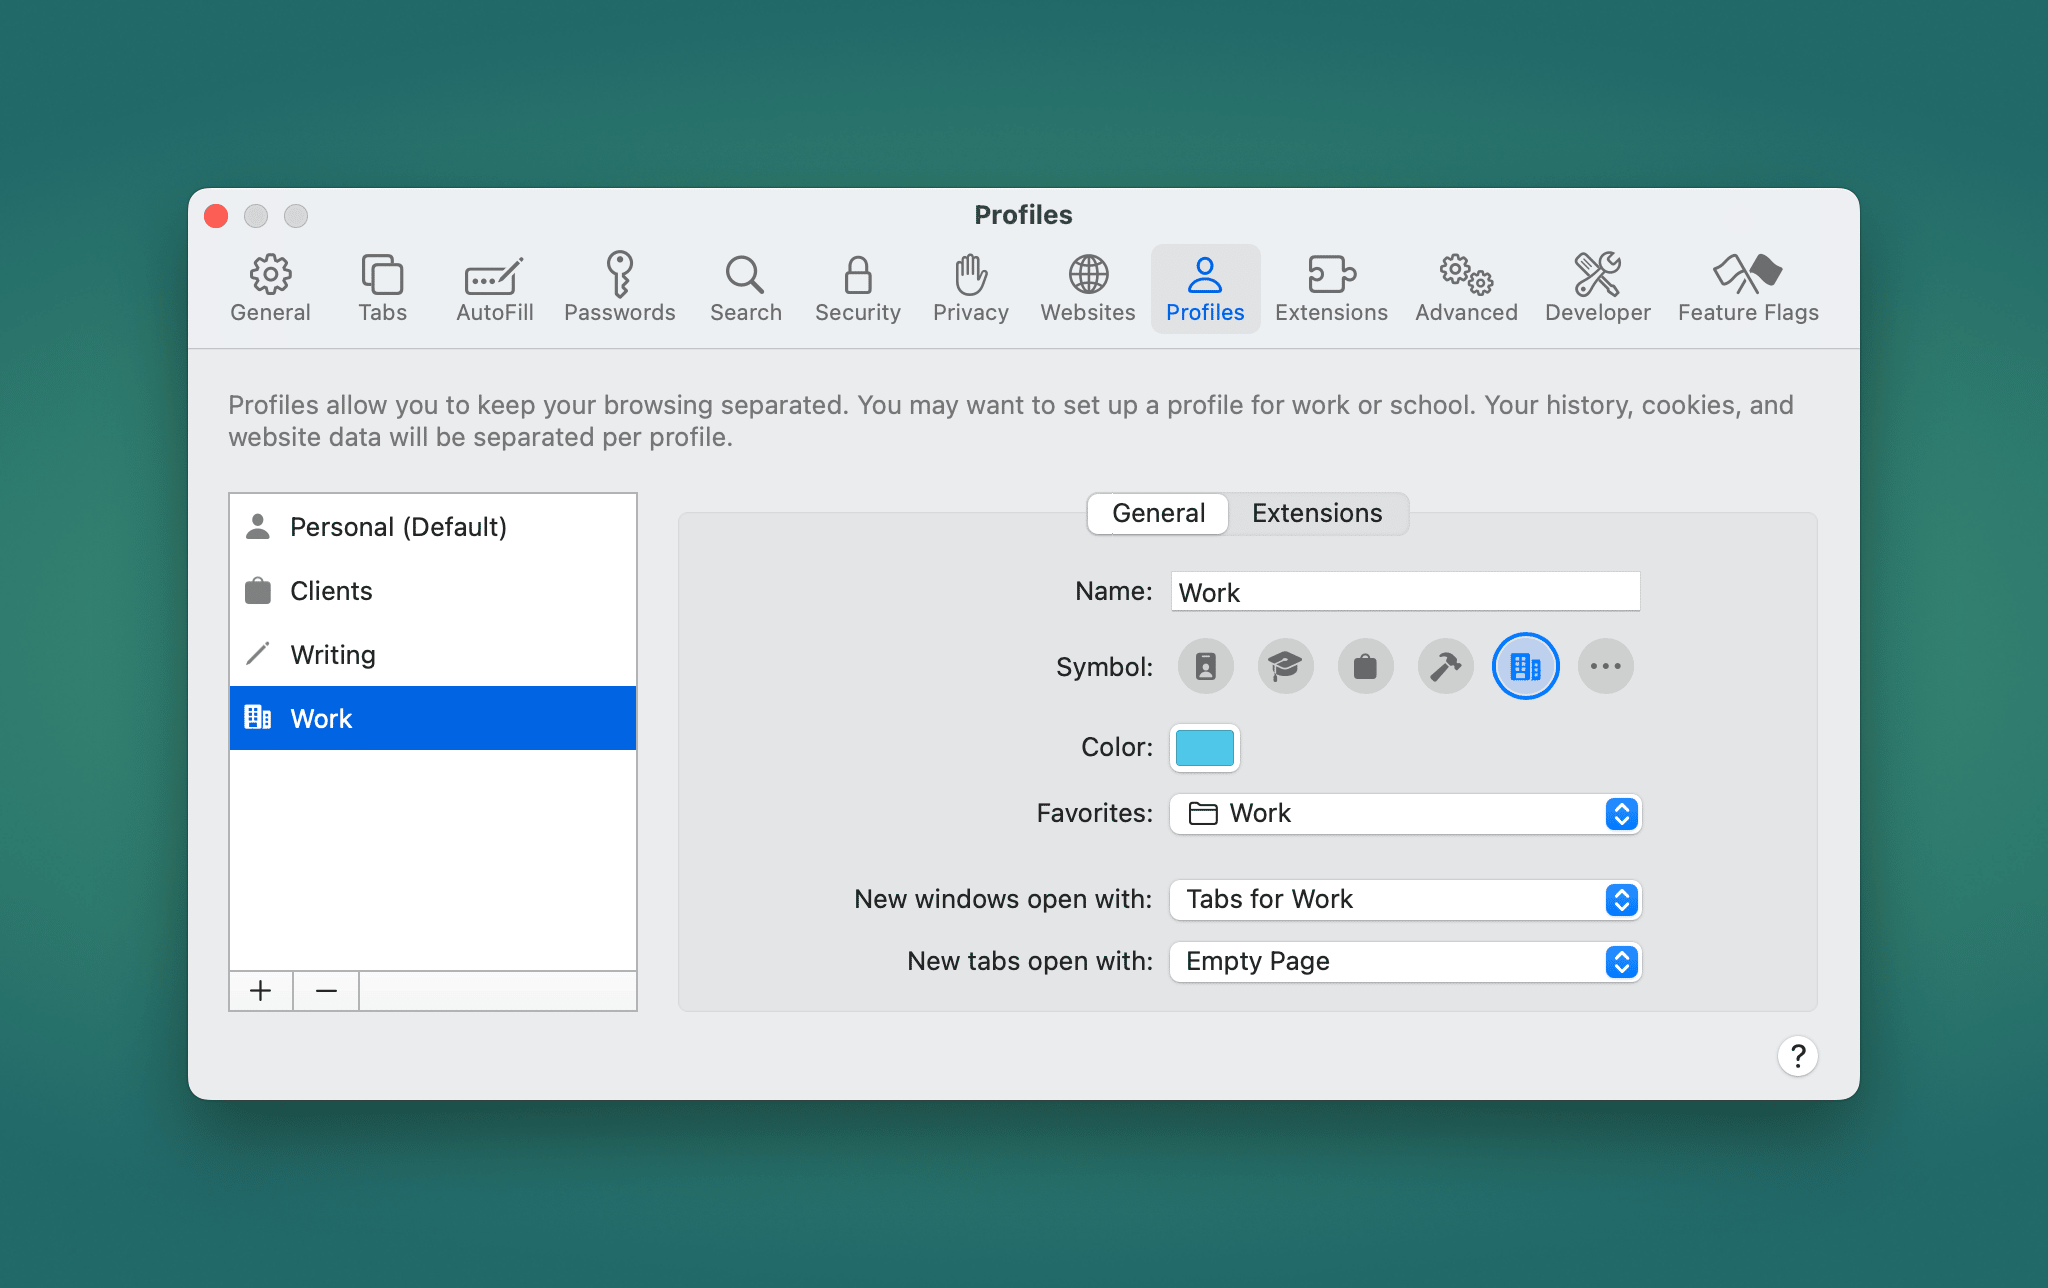Expand the New windows open with dropdown
The height and width of the screenshot is (1288, 2048).
1622,898
